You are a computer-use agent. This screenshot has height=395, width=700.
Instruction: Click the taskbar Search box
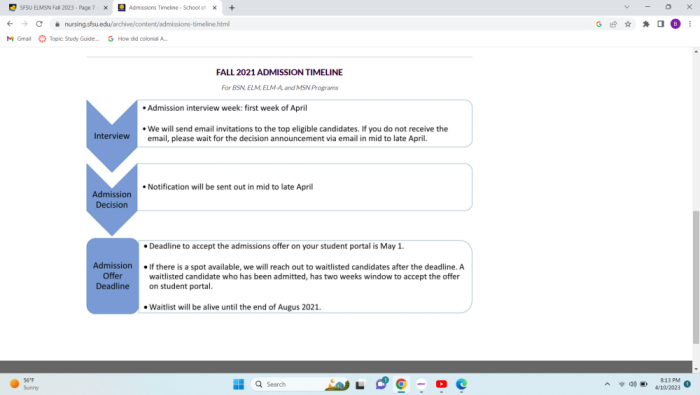[x=300, y=384]
